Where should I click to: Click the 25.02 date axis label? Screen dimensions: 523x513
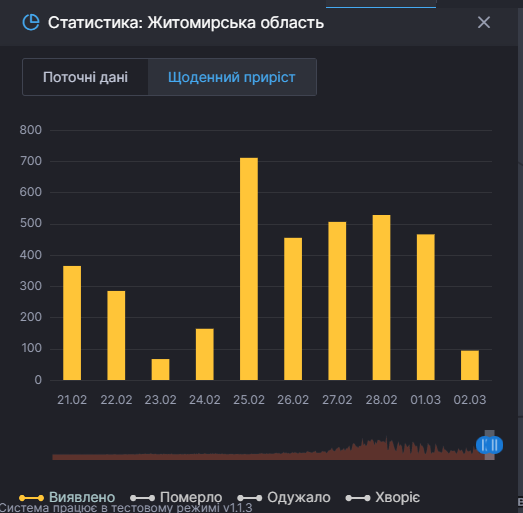(x=249, y=400)
